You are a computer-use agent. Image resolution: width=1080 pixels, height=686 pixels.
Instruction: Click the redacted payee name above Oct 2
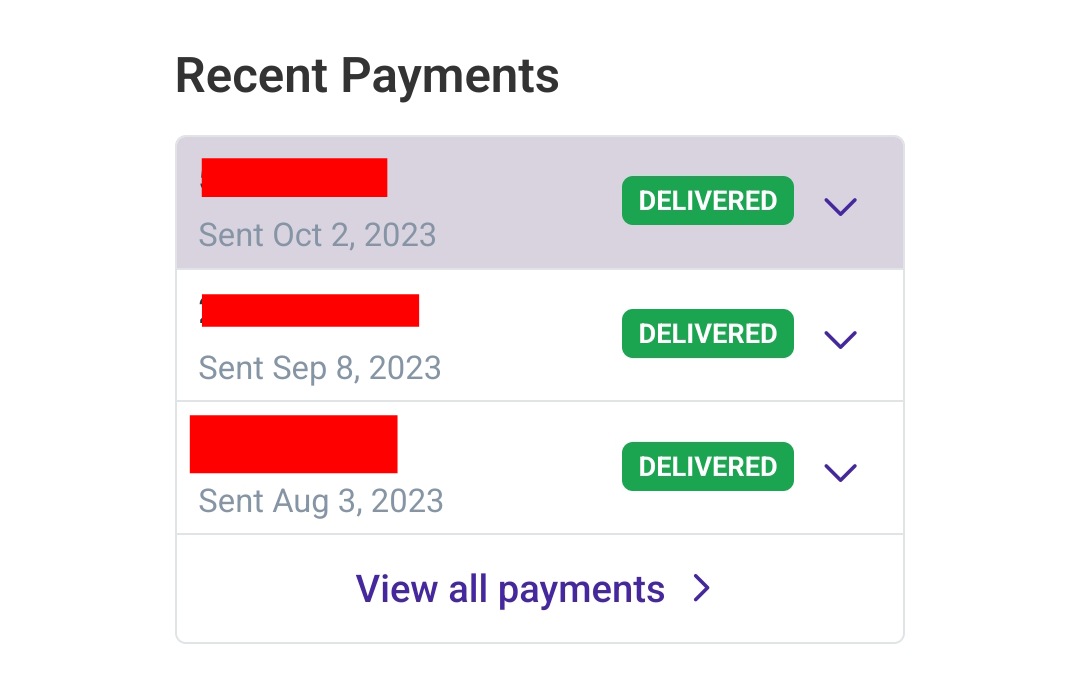294,177
